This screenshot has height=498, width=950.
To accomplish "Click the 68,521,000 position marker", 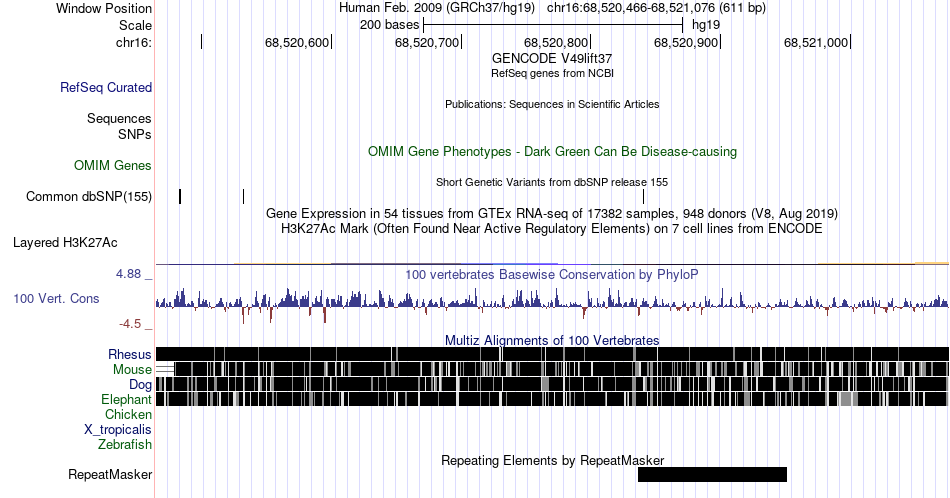I will click(x=816, y=42).
